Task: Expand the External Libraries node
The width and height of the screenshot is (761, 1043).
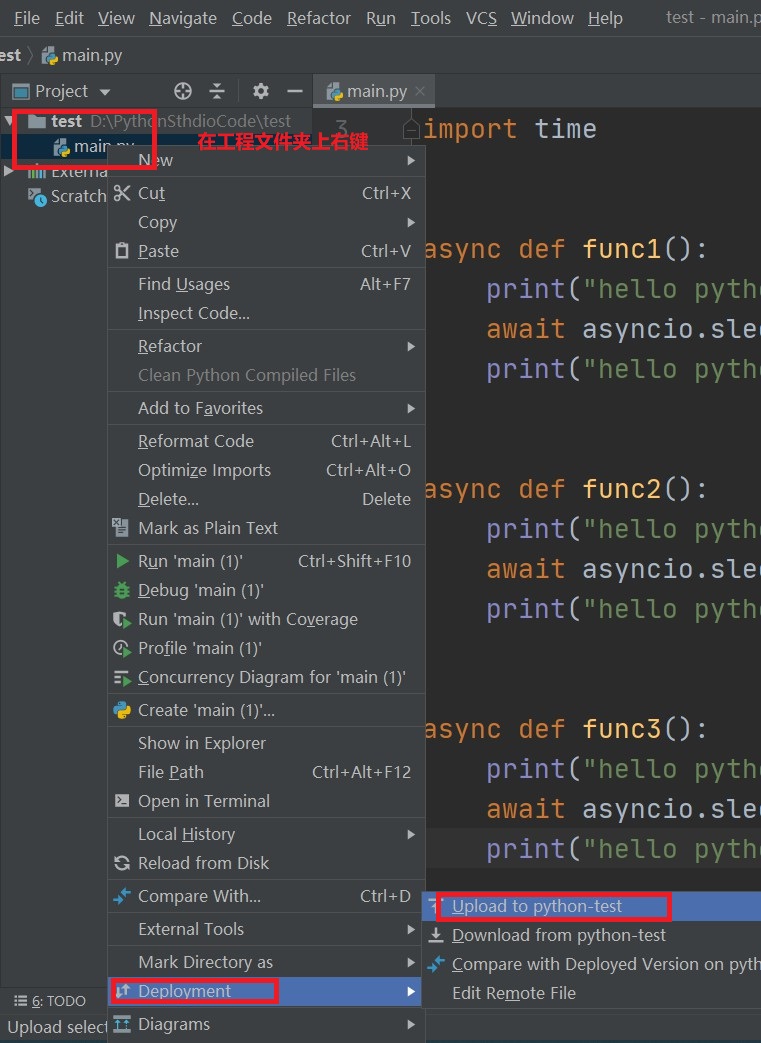Action: (x=8, y=171)
